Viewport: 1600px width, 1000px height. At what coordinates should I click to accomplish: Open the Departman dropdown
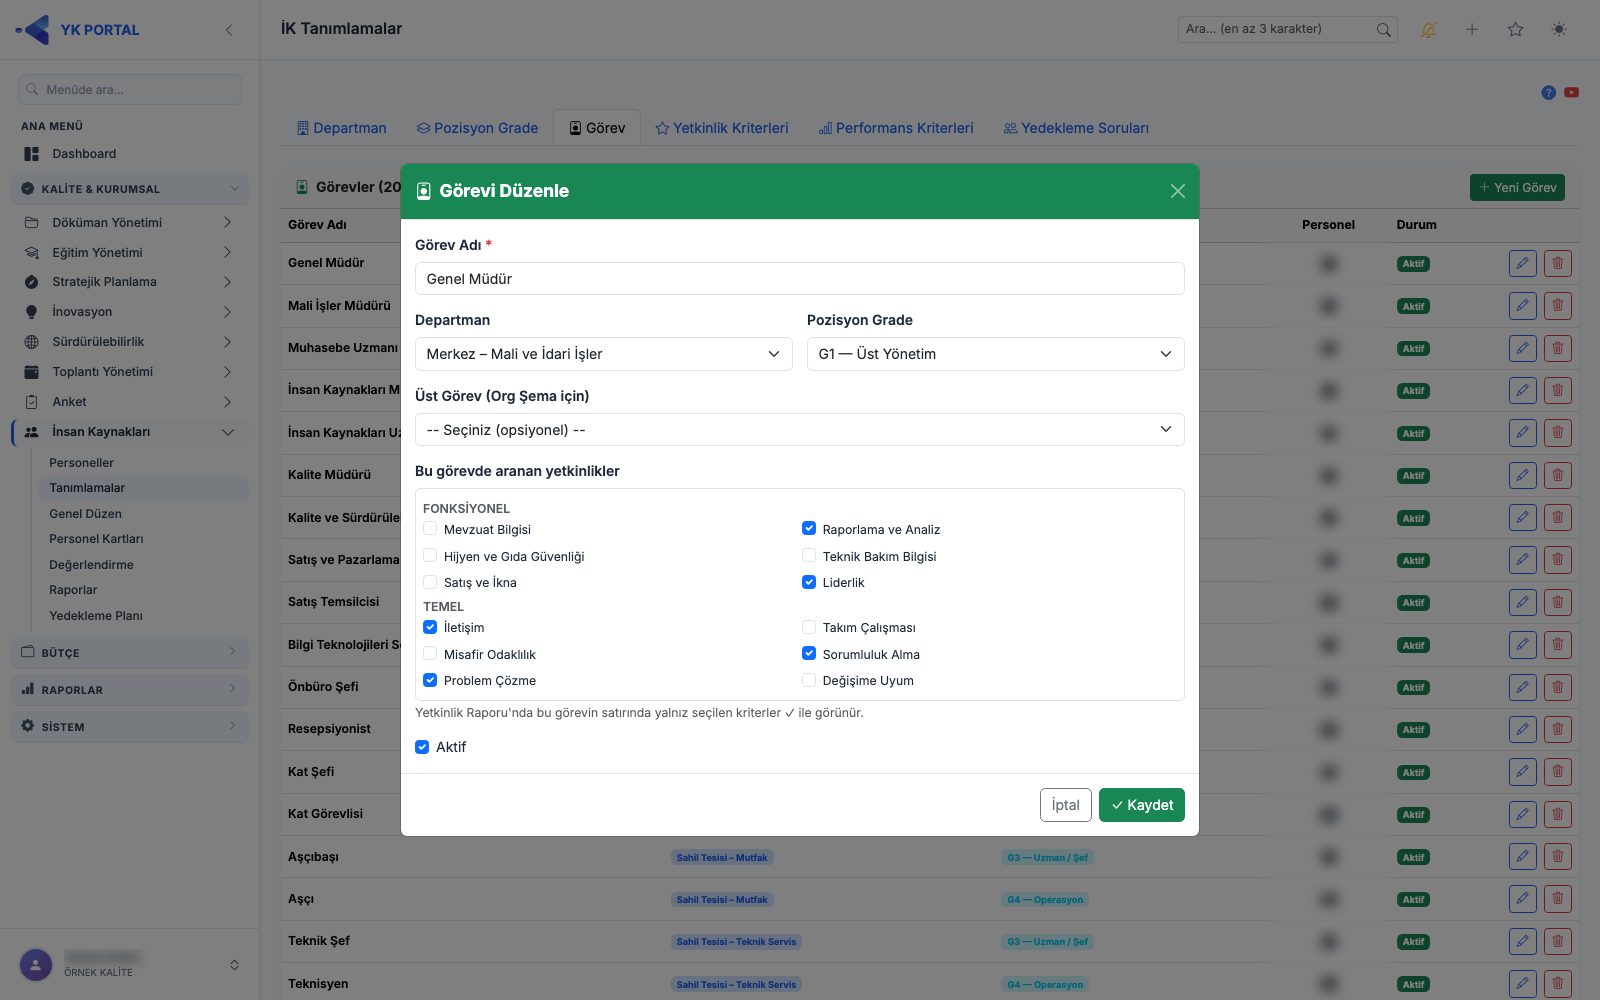pos(603,354)
